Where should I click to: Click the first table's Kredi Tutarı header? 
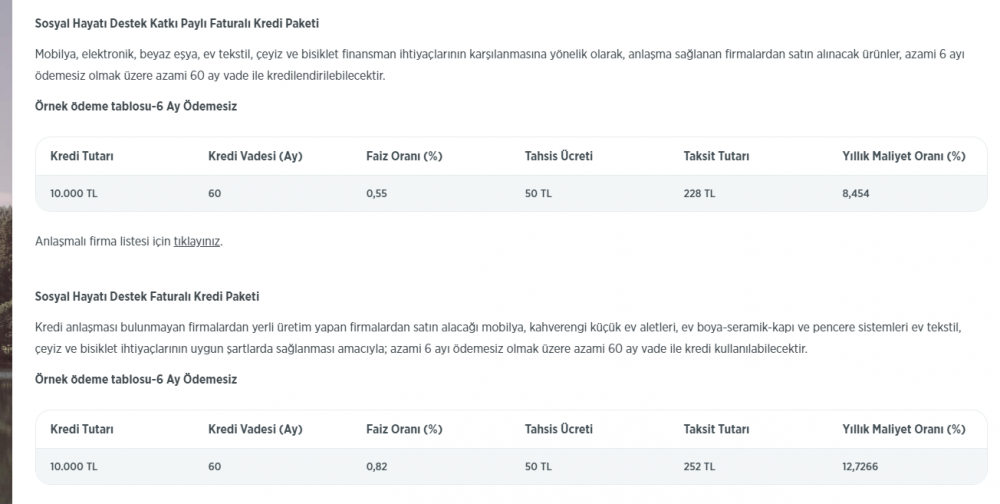pos(82,156)
